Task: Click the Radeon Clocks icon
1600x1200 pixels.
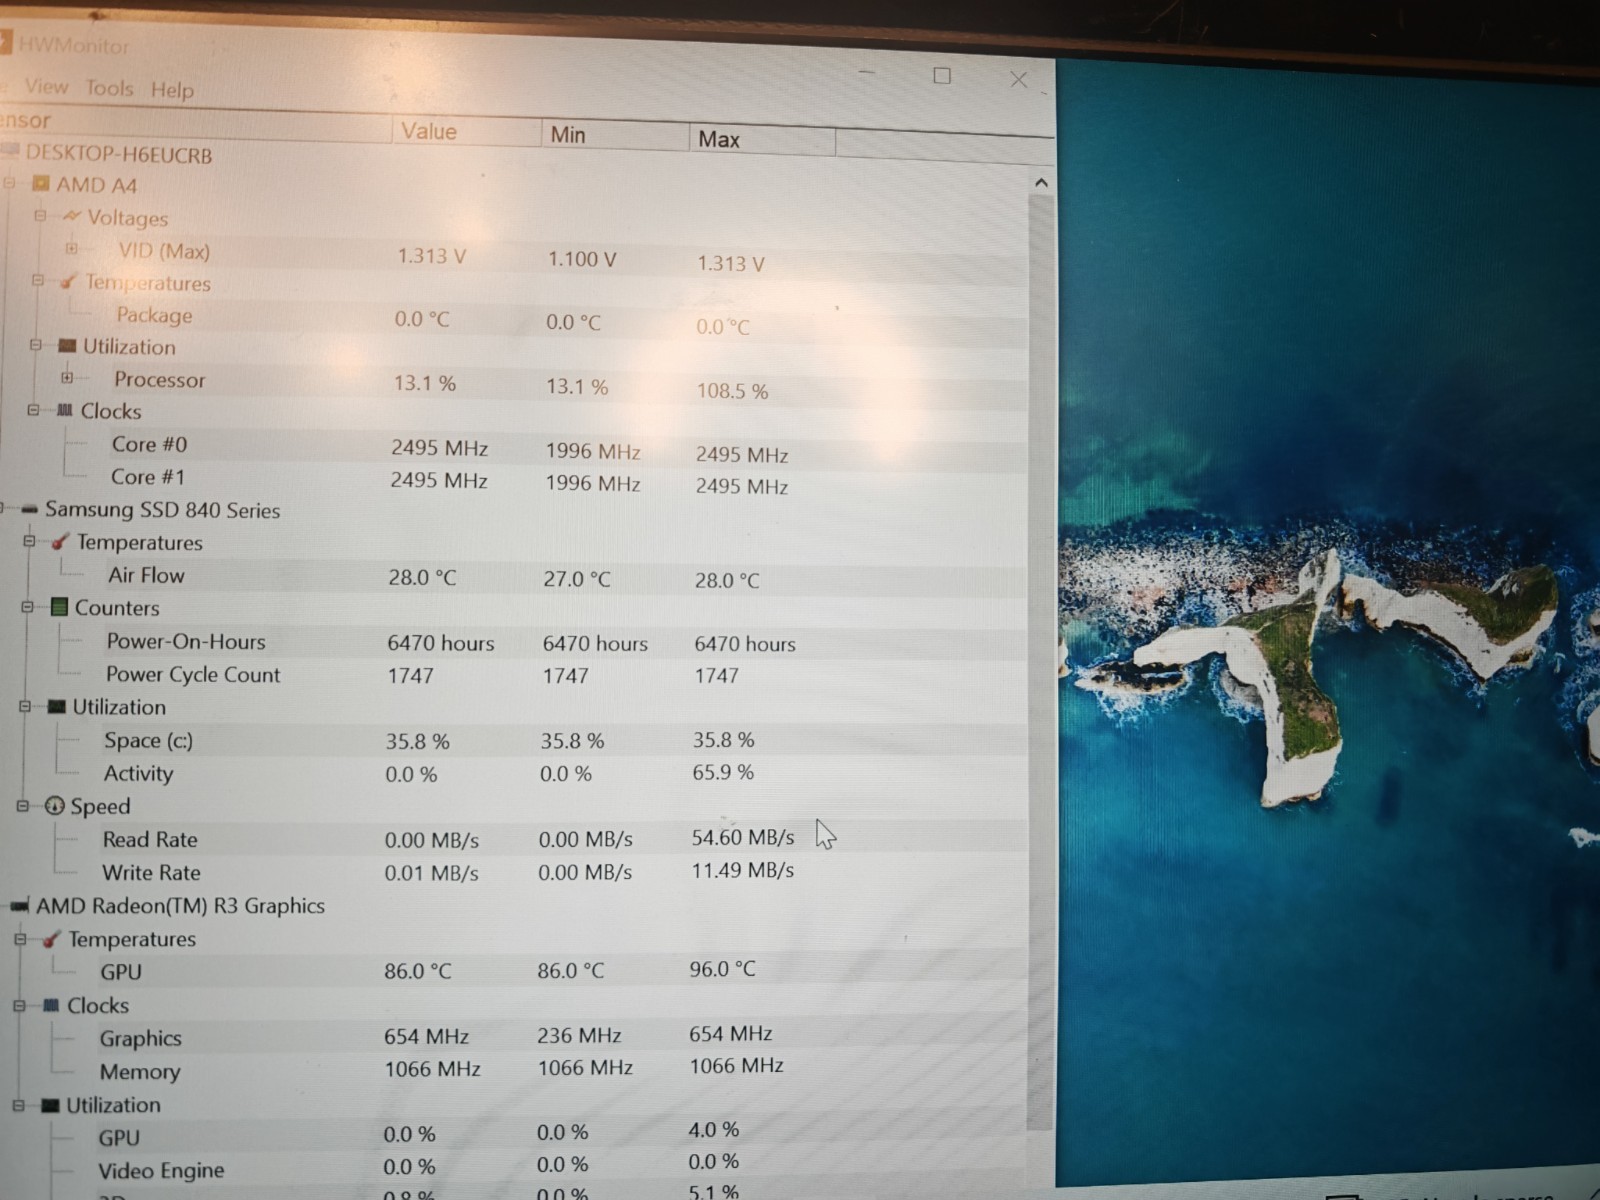Action: pos(51,1006)
